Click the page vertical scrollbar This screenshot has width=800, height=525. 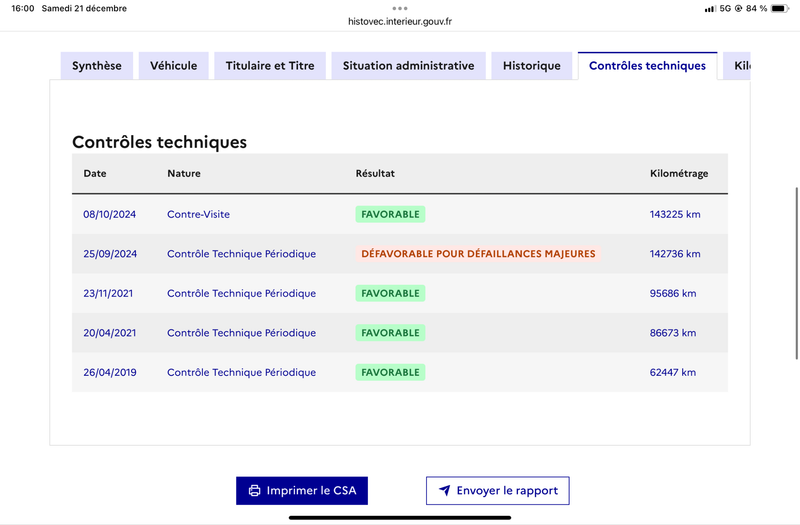pos(796,273)
